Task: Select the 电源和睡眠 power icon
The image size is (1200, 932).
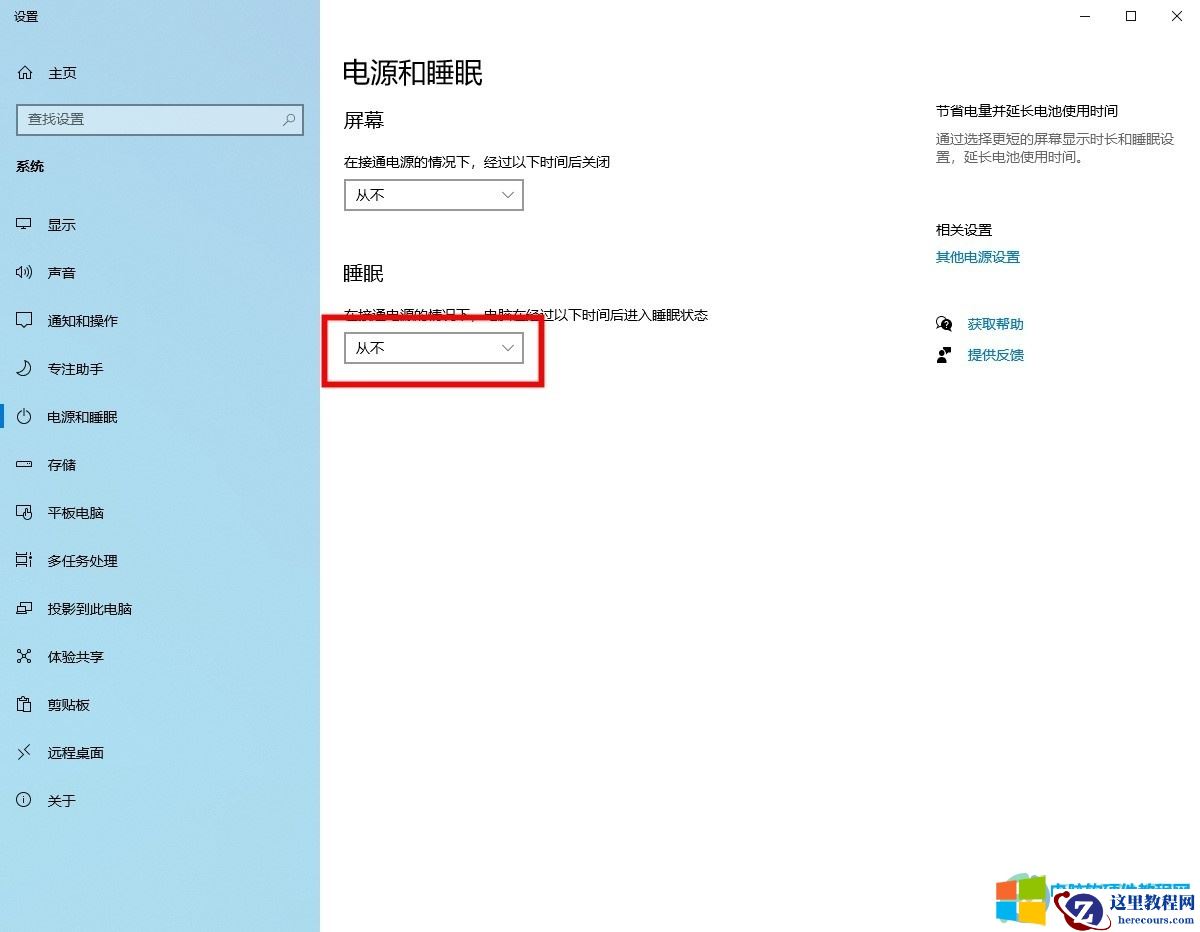Action: pyautogui.click(x=24, y=416)
